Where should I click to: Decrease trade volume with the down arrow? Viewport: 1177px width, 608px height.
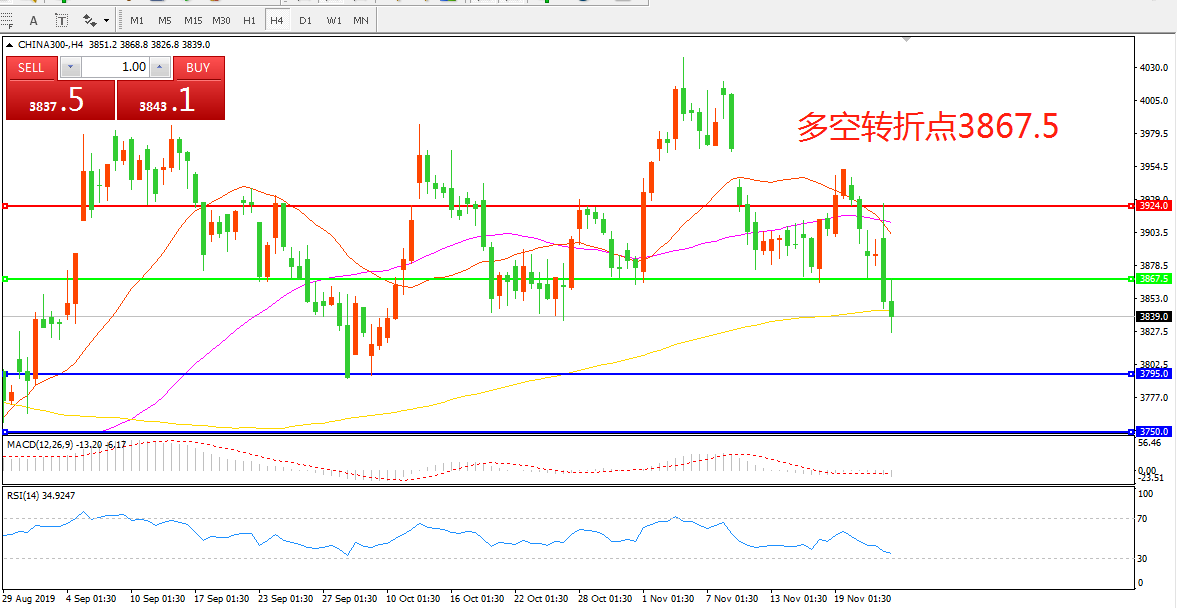[70, 67]
